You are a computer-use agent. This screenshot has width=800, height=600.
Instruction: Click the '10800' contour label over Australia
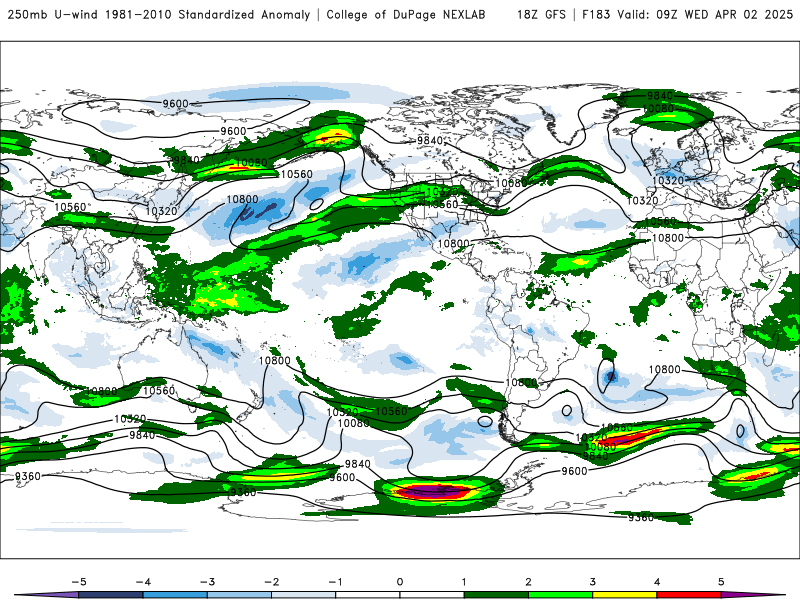point(101,391)
